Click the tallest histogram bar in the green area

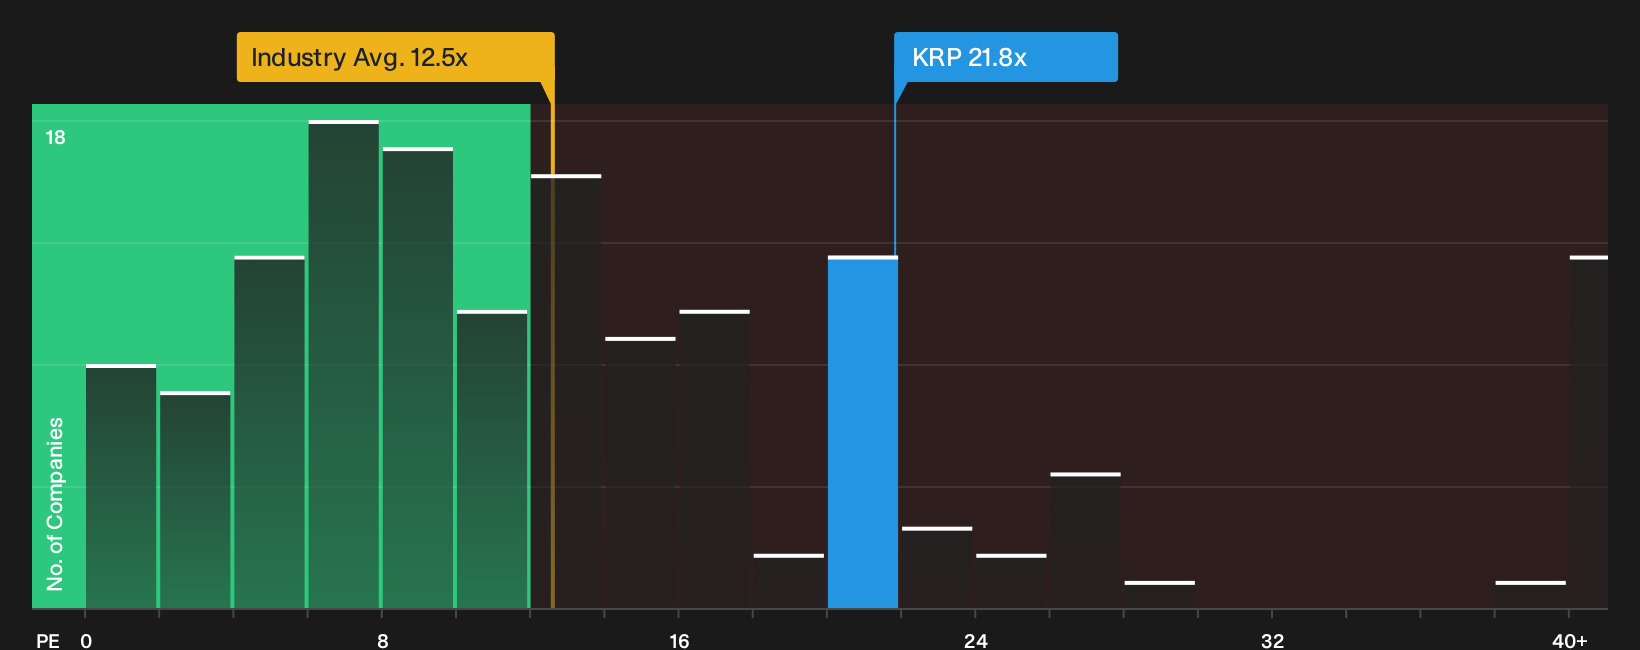[x=344, y=364]
